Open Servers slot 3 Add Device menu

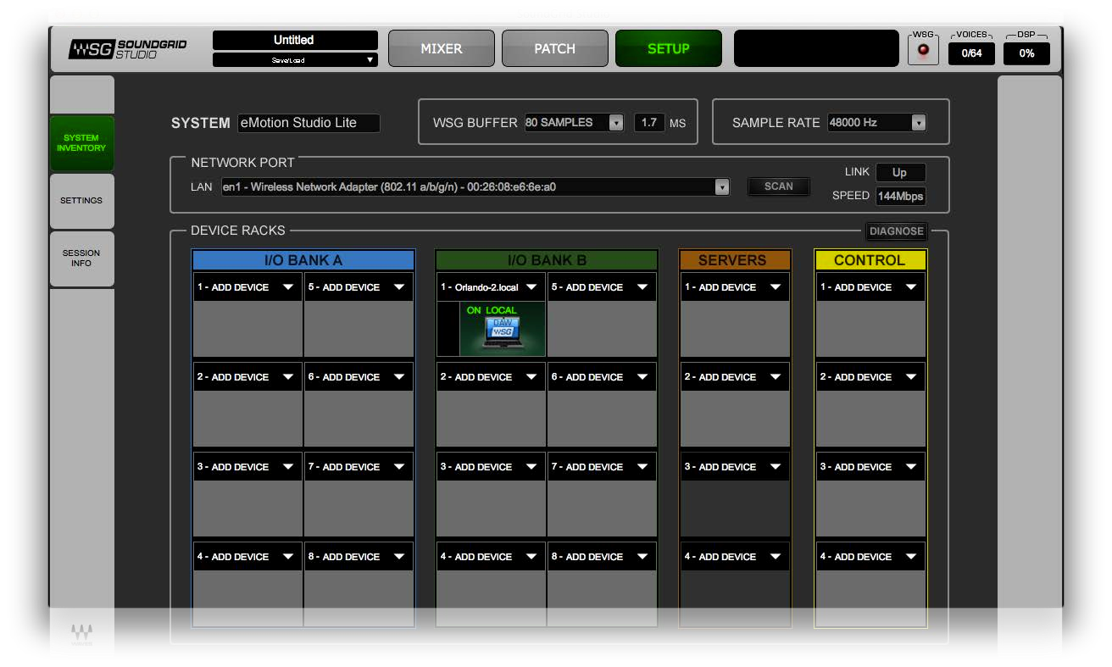click(734, 467)
